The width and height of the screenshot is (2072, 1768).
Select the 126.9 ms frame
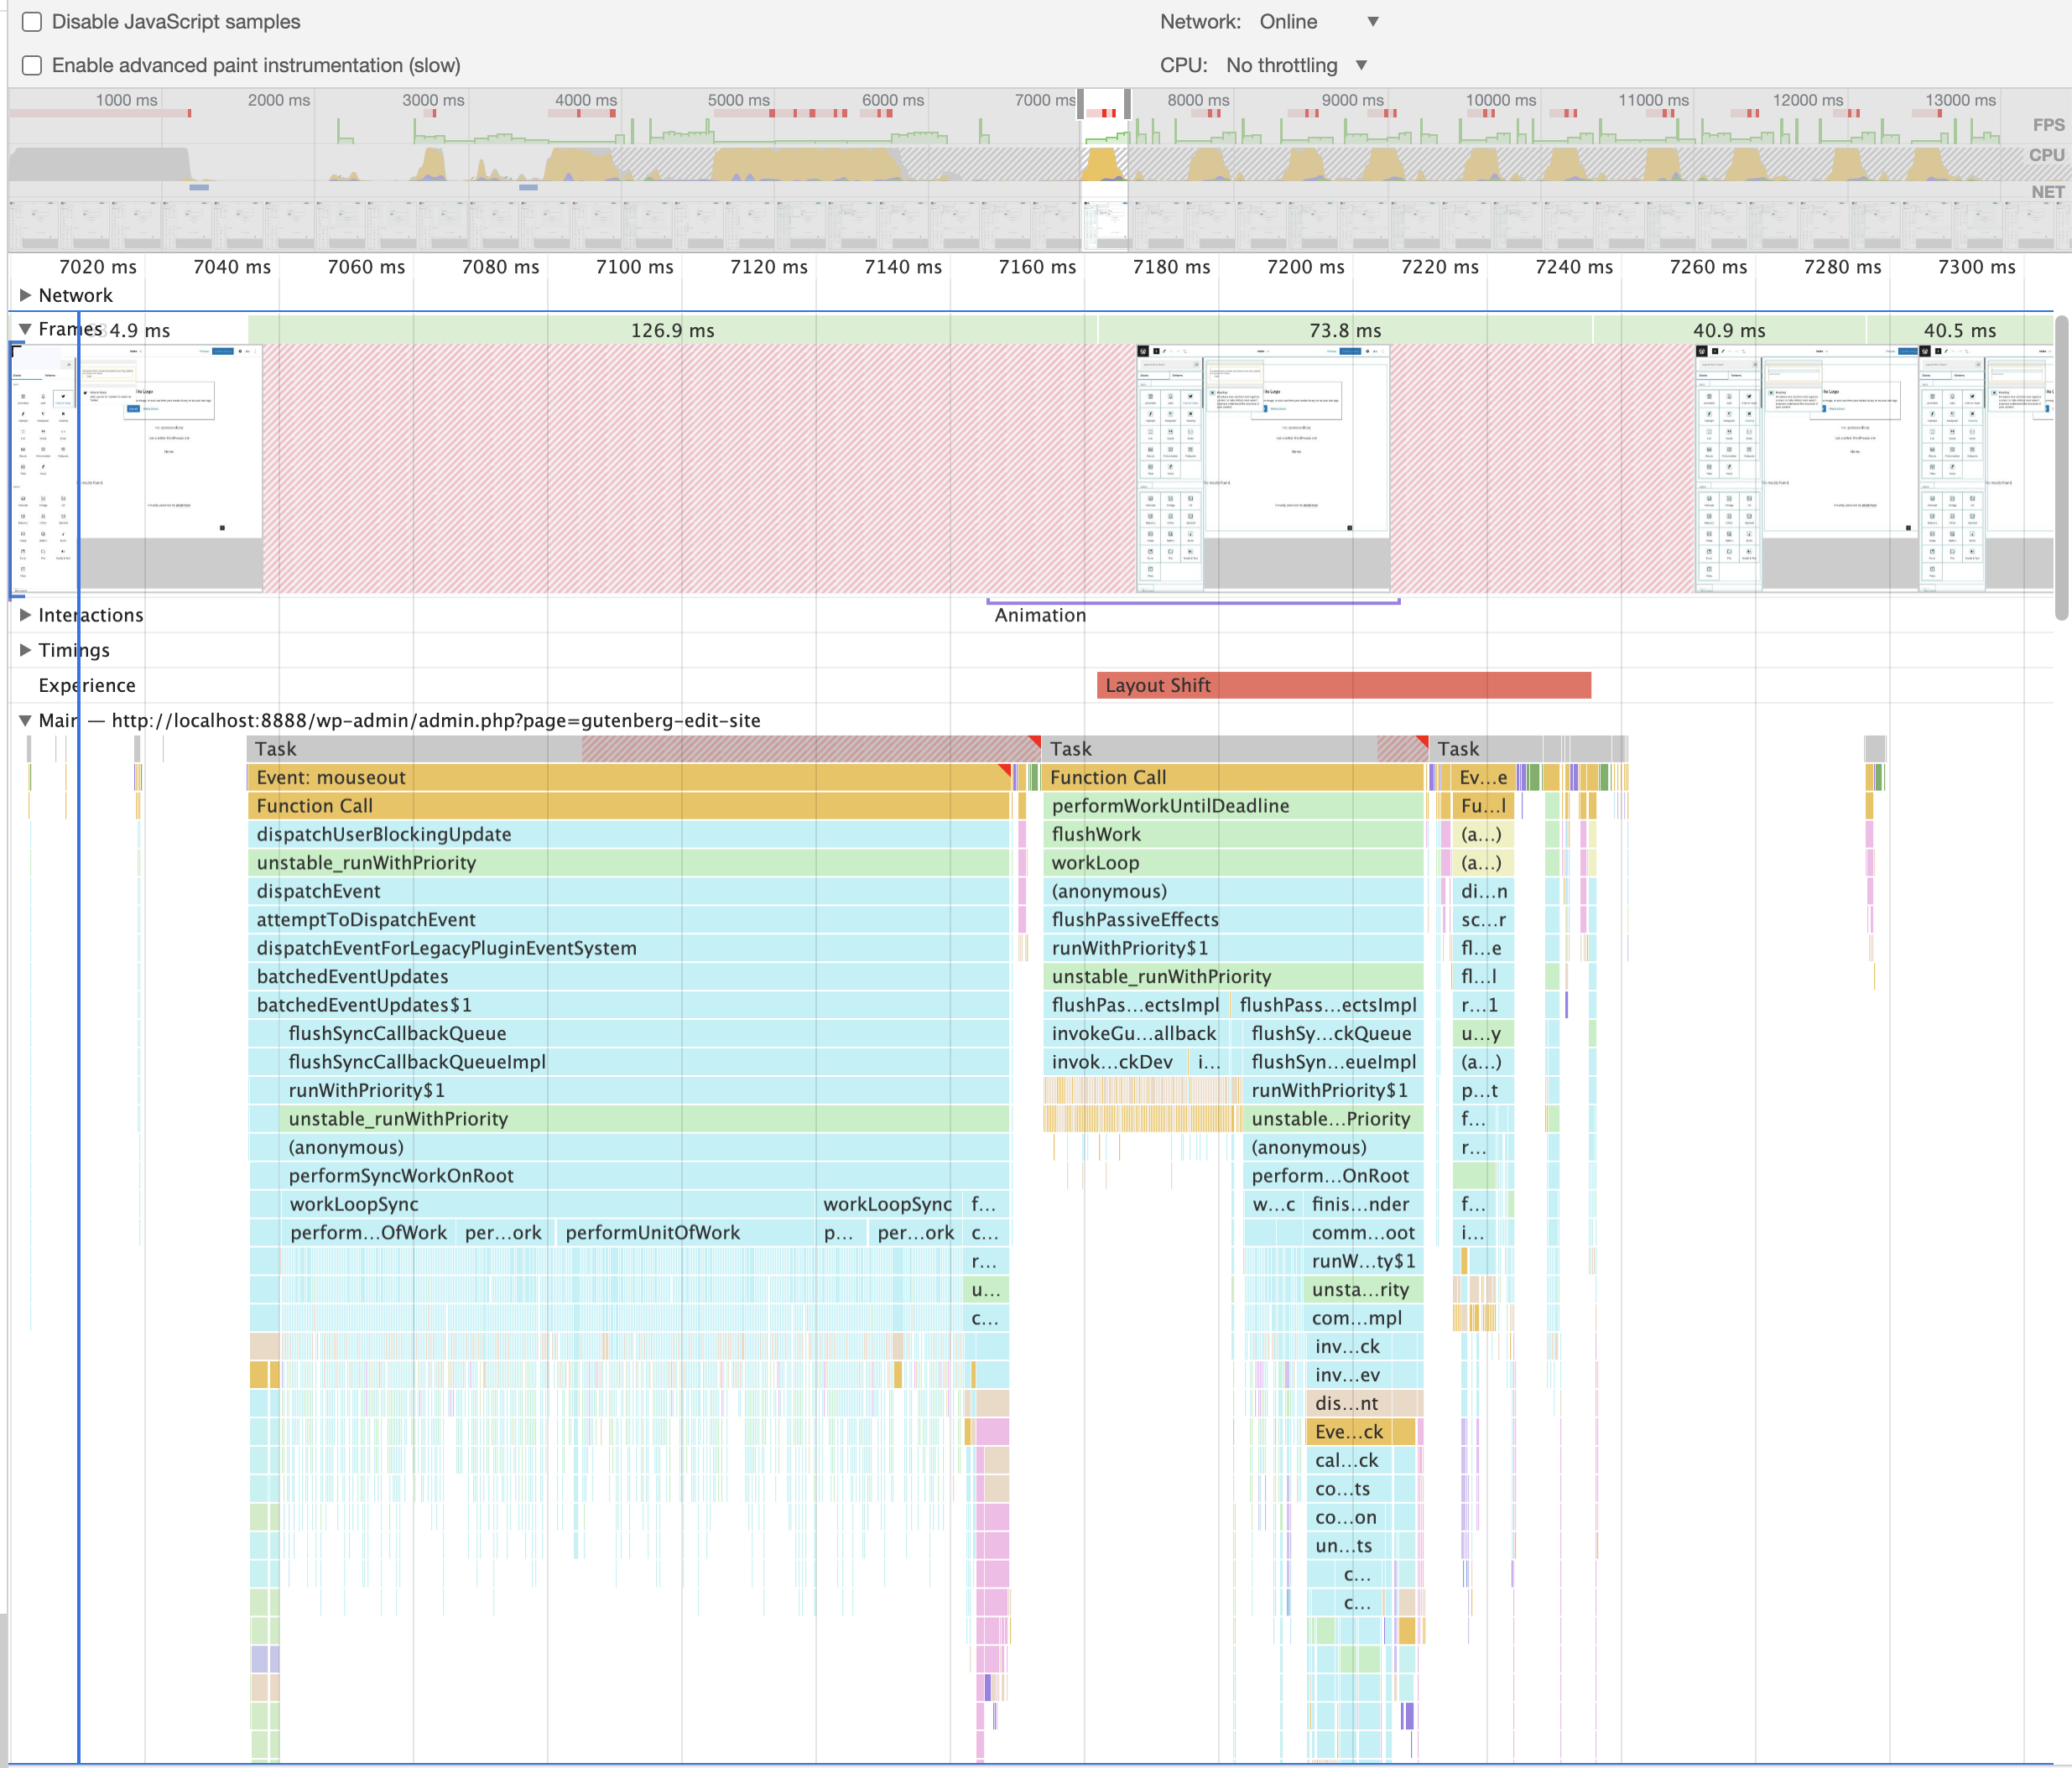tap(672, 331)
